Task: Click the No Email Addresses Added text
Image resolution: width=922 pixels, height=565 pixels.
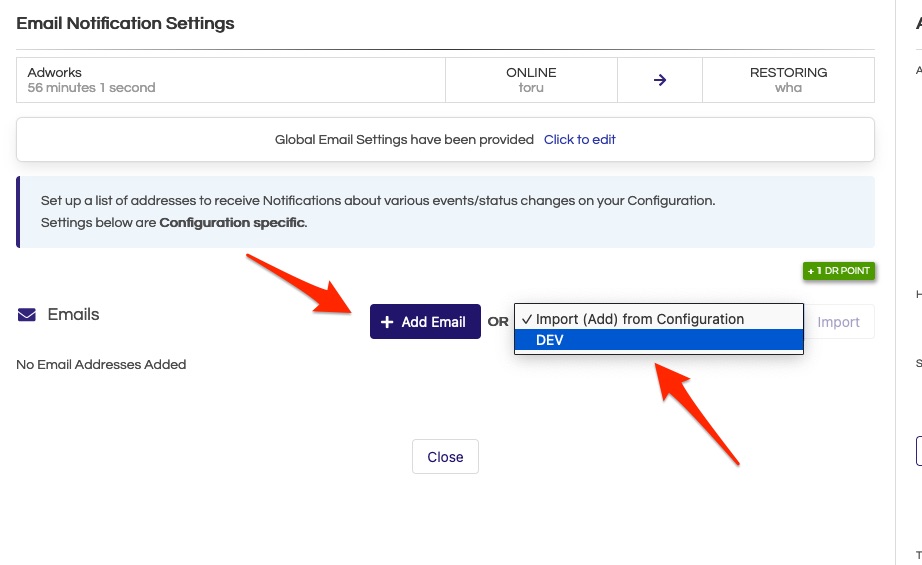Action: (101, 365)
